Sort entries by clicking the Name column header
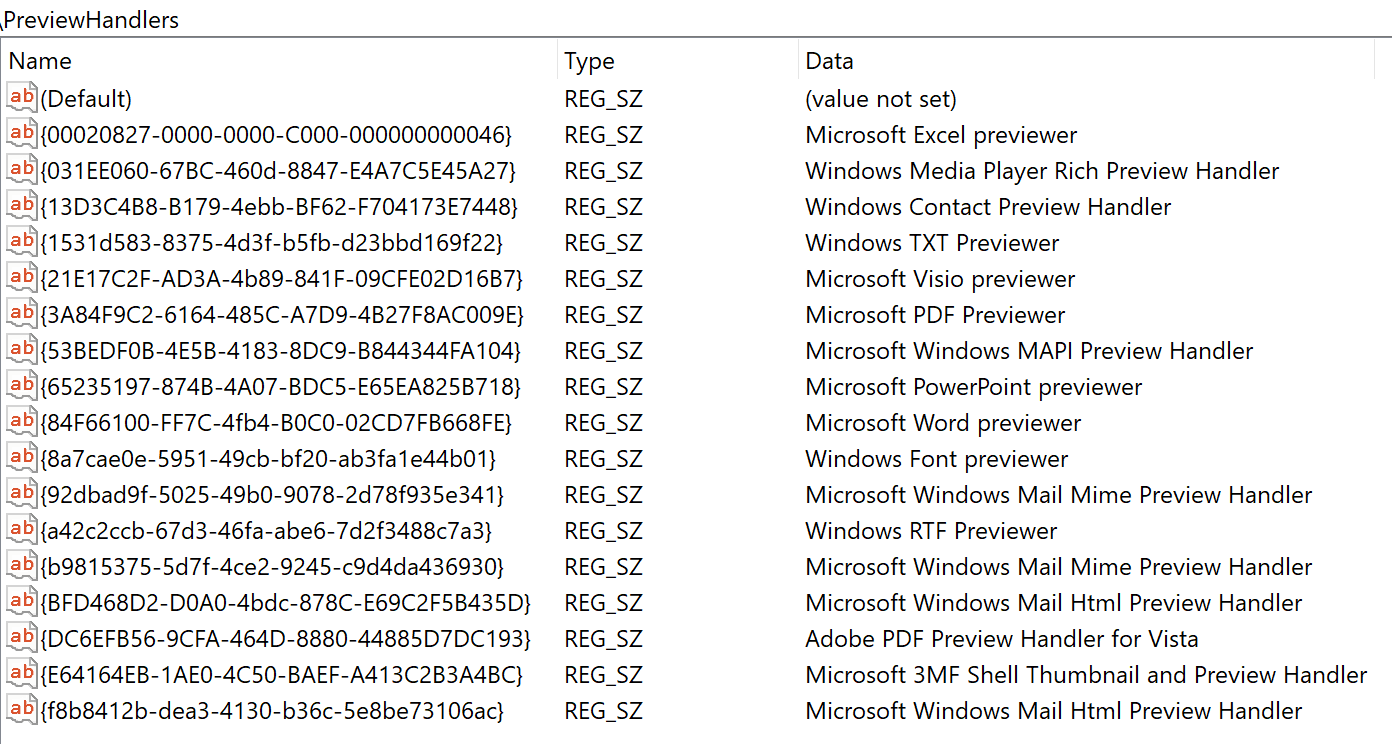Viewport: 1392px width, 744px height. 40,61
